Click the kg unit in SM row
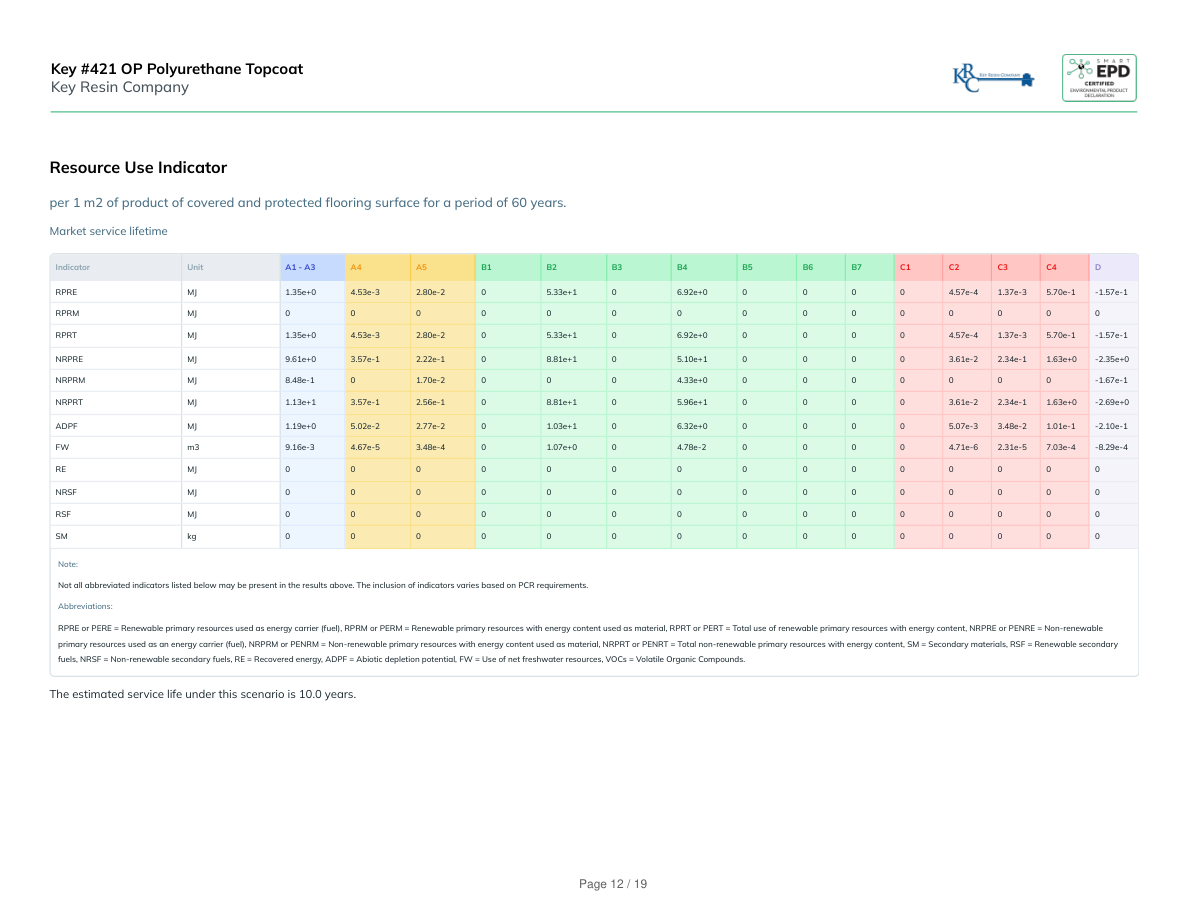 (x=192, y=537)
